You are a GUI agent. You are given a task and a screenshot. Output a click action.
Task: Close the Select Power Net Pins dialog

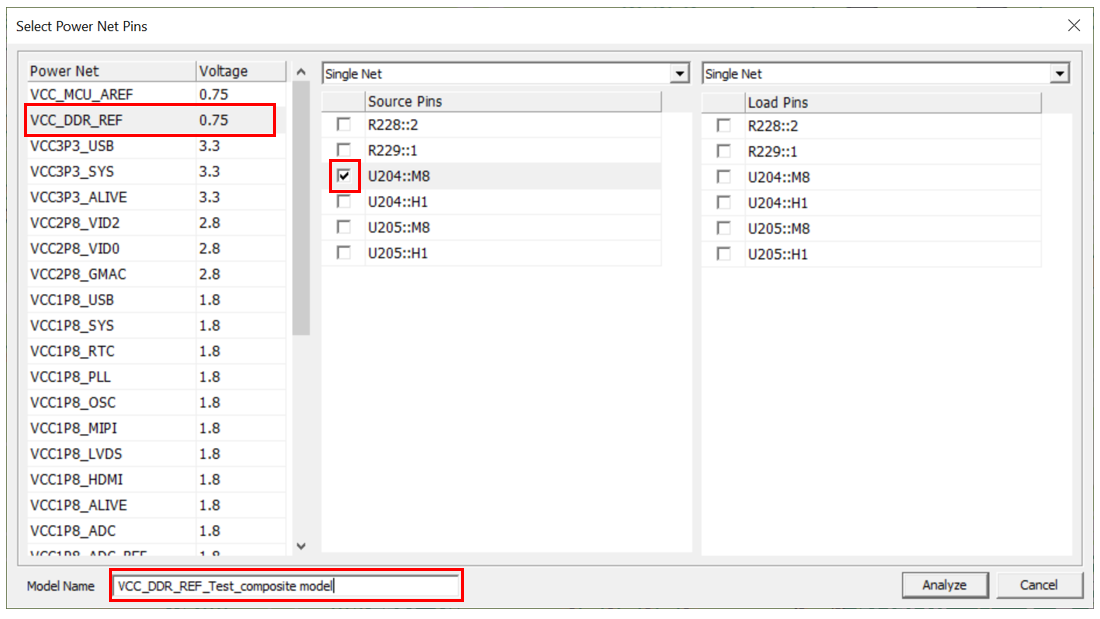point(1074,26)
